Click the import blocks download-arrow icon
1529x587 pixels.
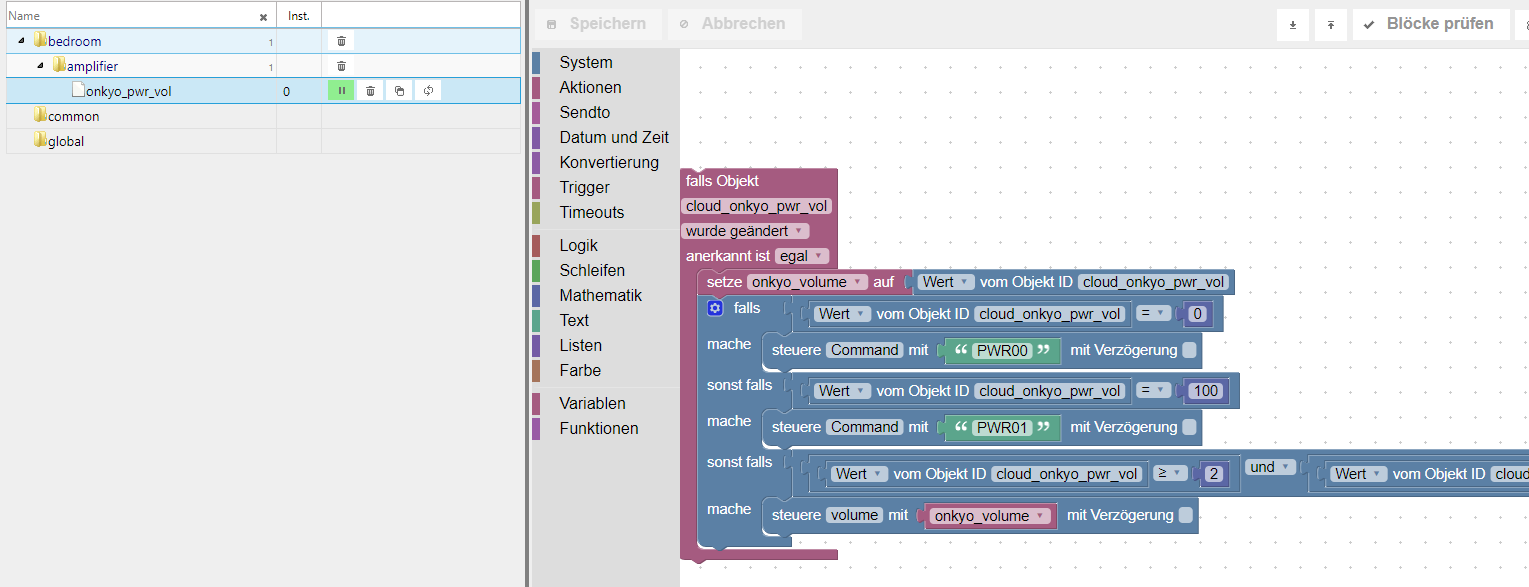1293,25
